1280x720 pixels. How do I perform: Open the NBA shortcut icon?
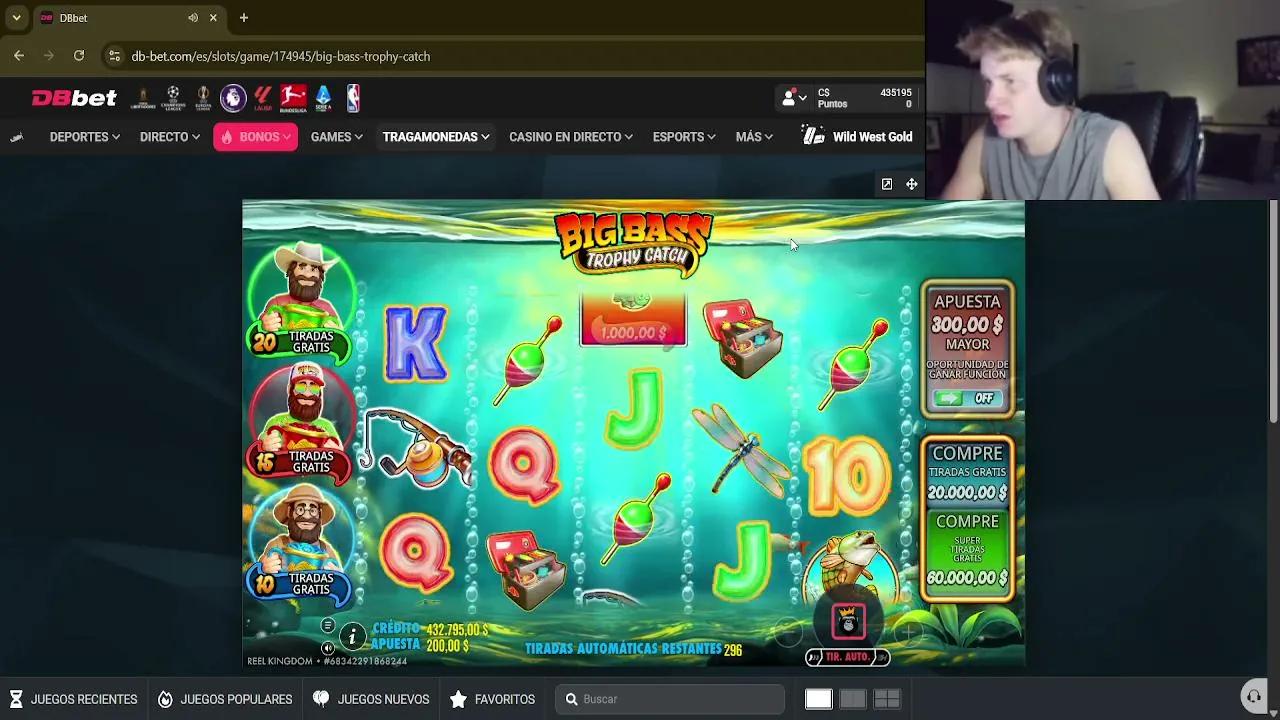[x=353, y=97]
